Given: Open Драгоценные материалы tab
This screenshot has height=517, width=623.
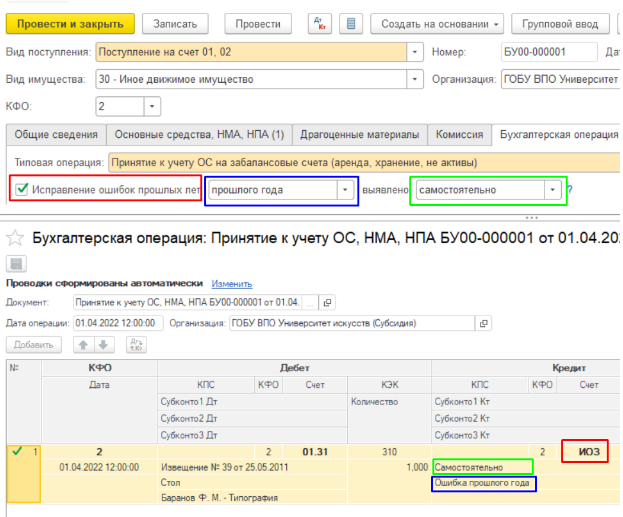Looking at the screenshot, I should [360, 135].
